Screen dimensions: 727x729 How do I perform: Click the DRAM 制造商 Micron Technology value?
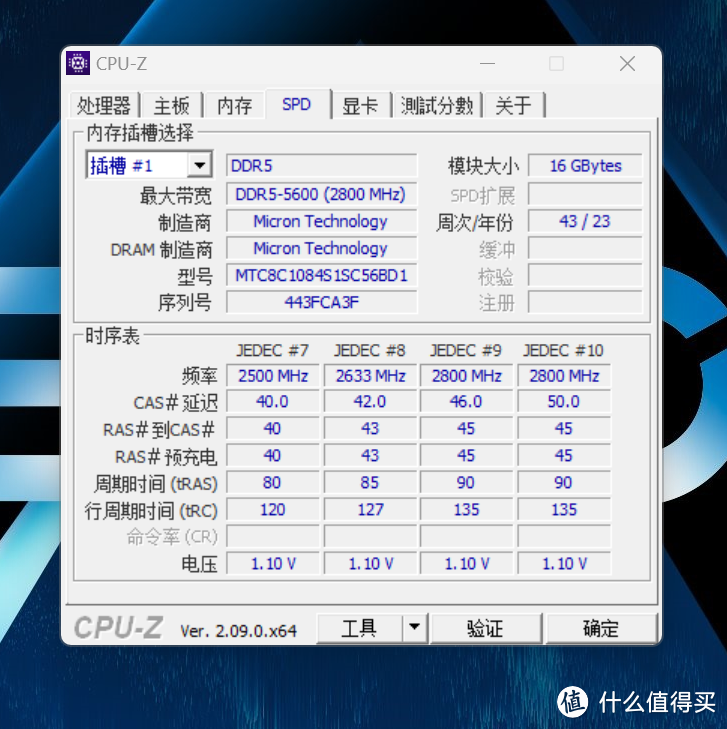pyautogui.click(x=321, y=248)
